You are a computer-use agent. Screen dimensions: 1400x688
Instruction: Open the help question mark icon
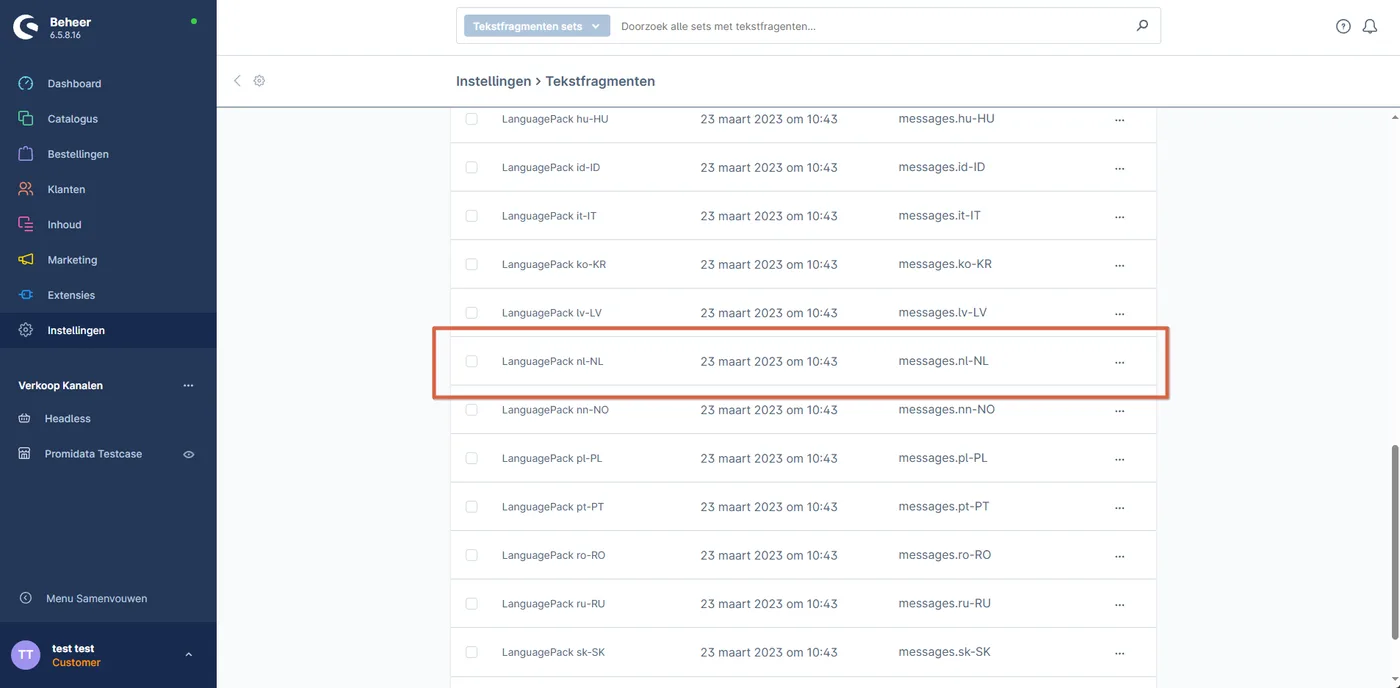pos(1343,27)
